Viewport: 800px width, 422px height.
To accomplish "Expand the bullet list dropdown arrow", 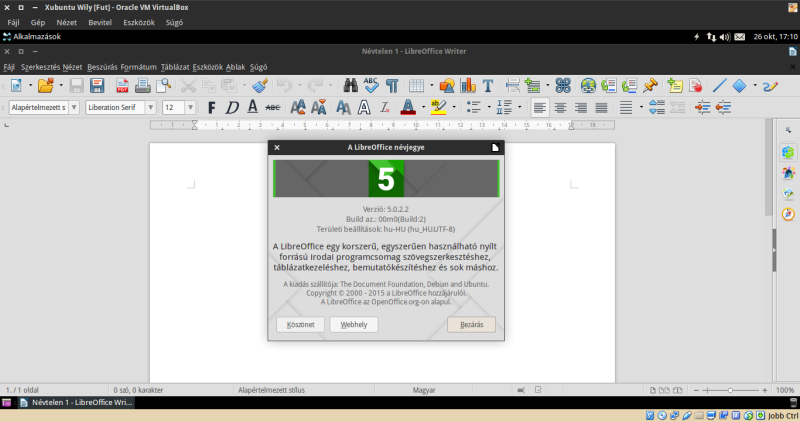I will coord(489,107).
